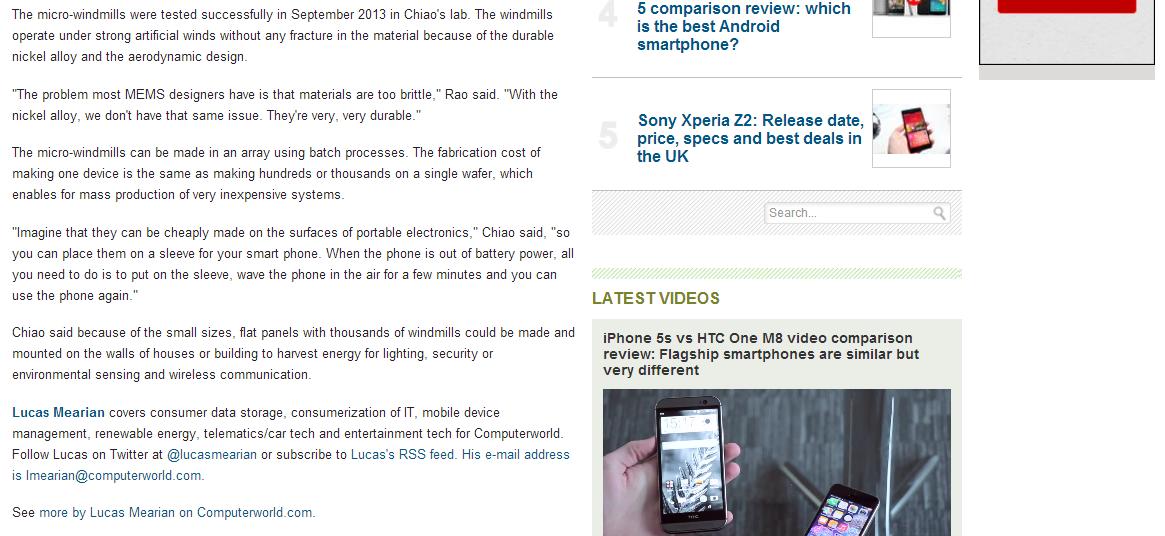Screen dimensions: 1165x536
Task: Click the number 4 ranking badge
Action: point(608,15)
